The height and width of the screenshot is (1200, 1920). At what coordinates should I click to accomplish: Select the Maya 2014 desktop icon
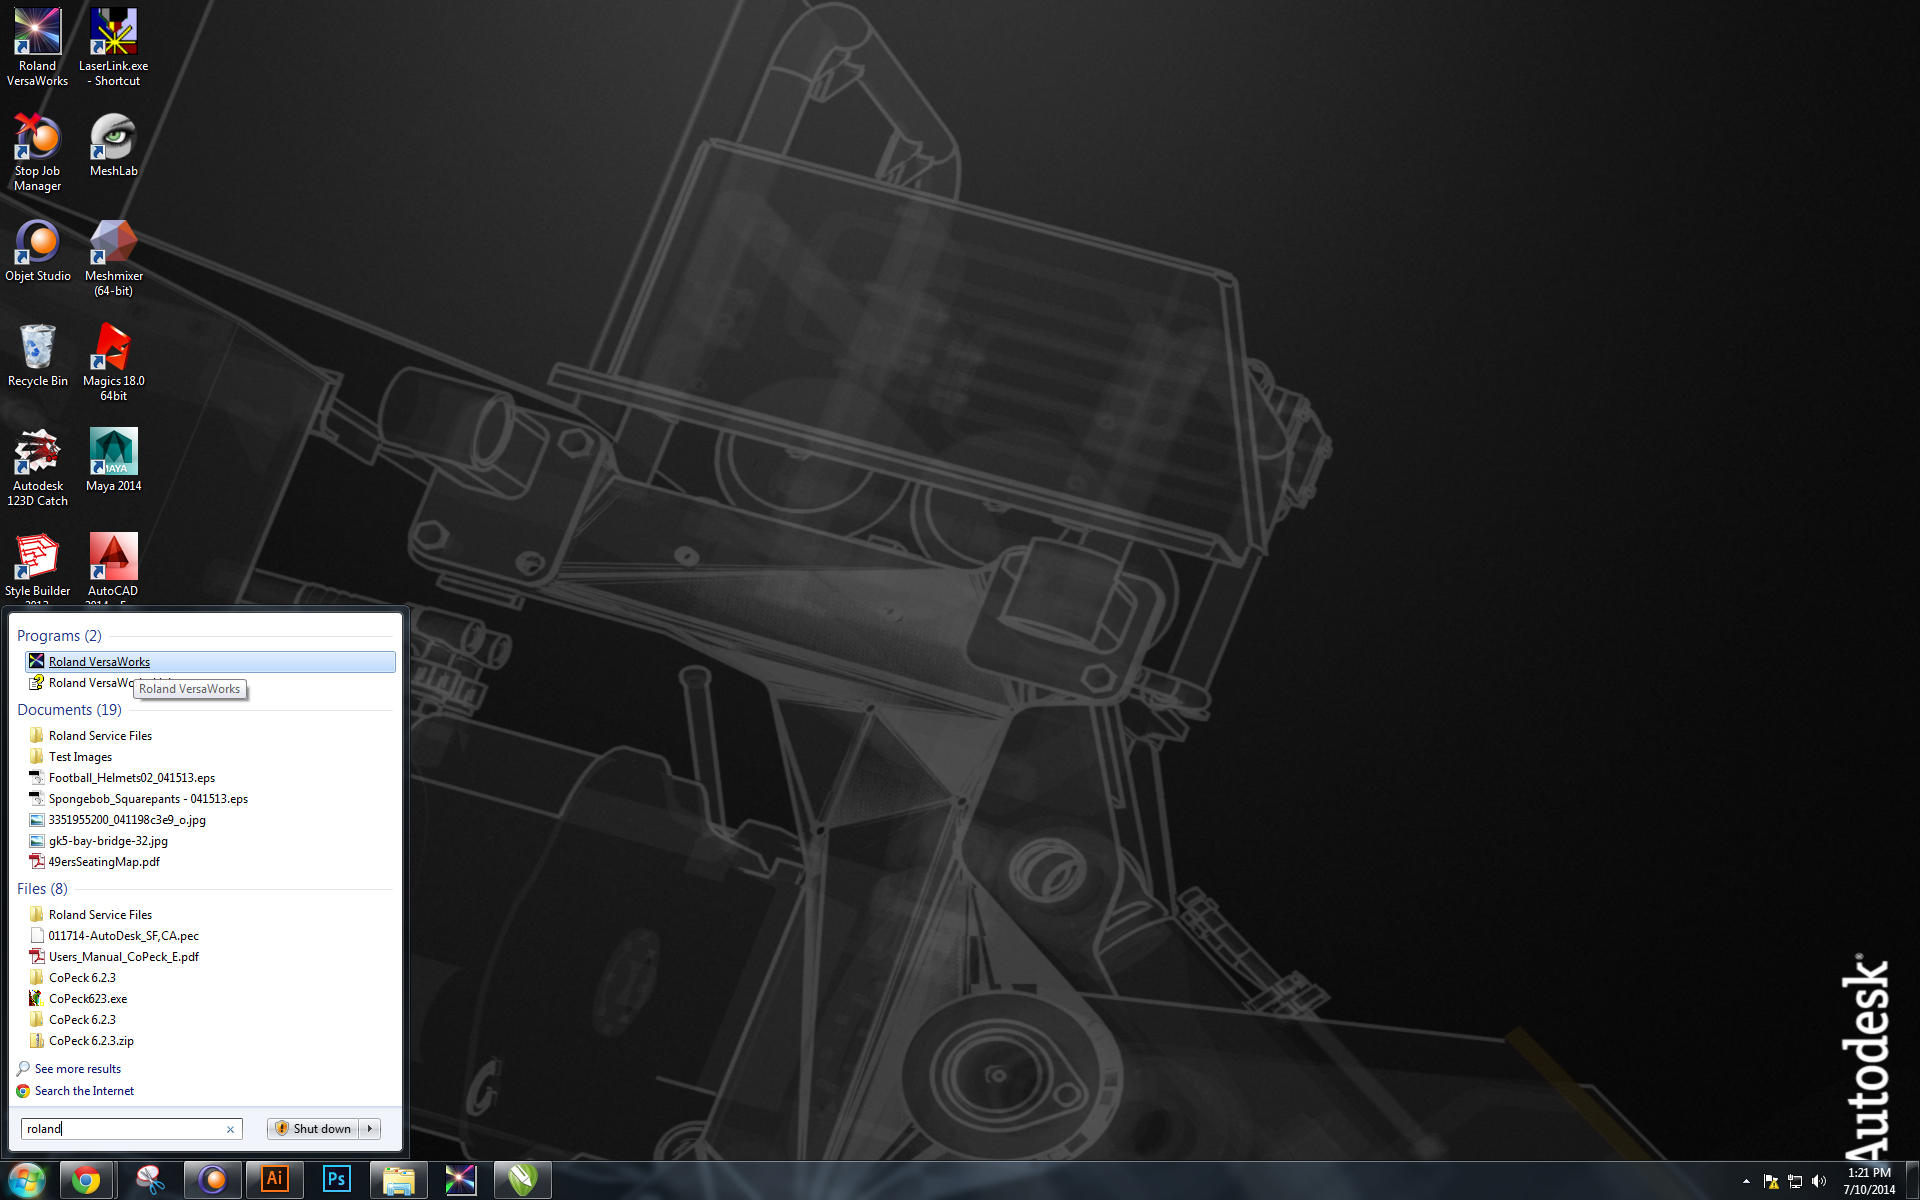coord(113,460)
